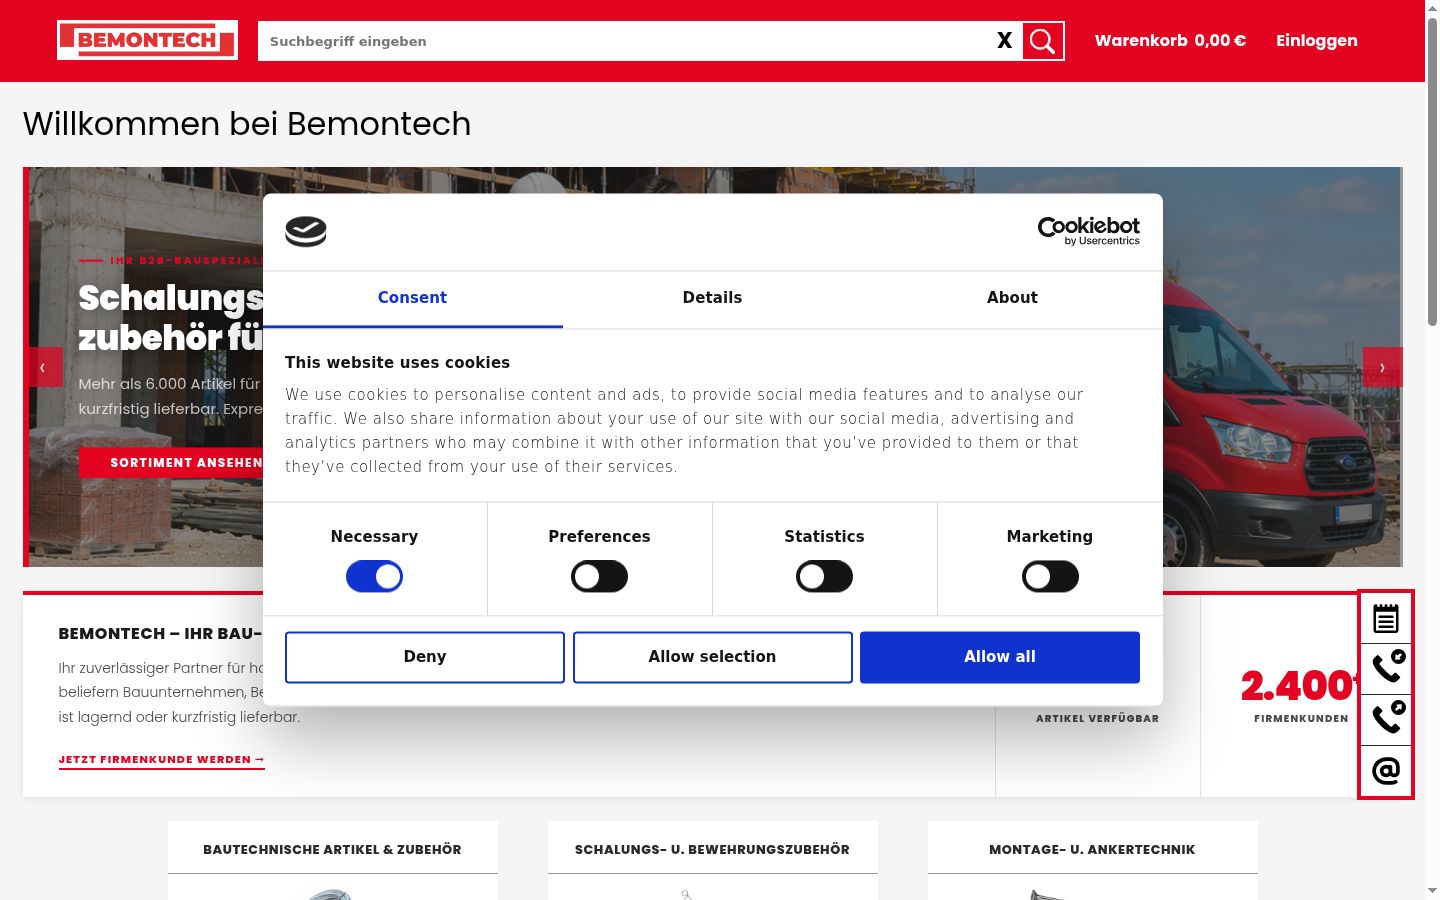This screenshot has height=900, width=1440.
Task: Open Warenkorb 0,00 € cart link
Action: pyautogui.click(x=1170, y=41)
